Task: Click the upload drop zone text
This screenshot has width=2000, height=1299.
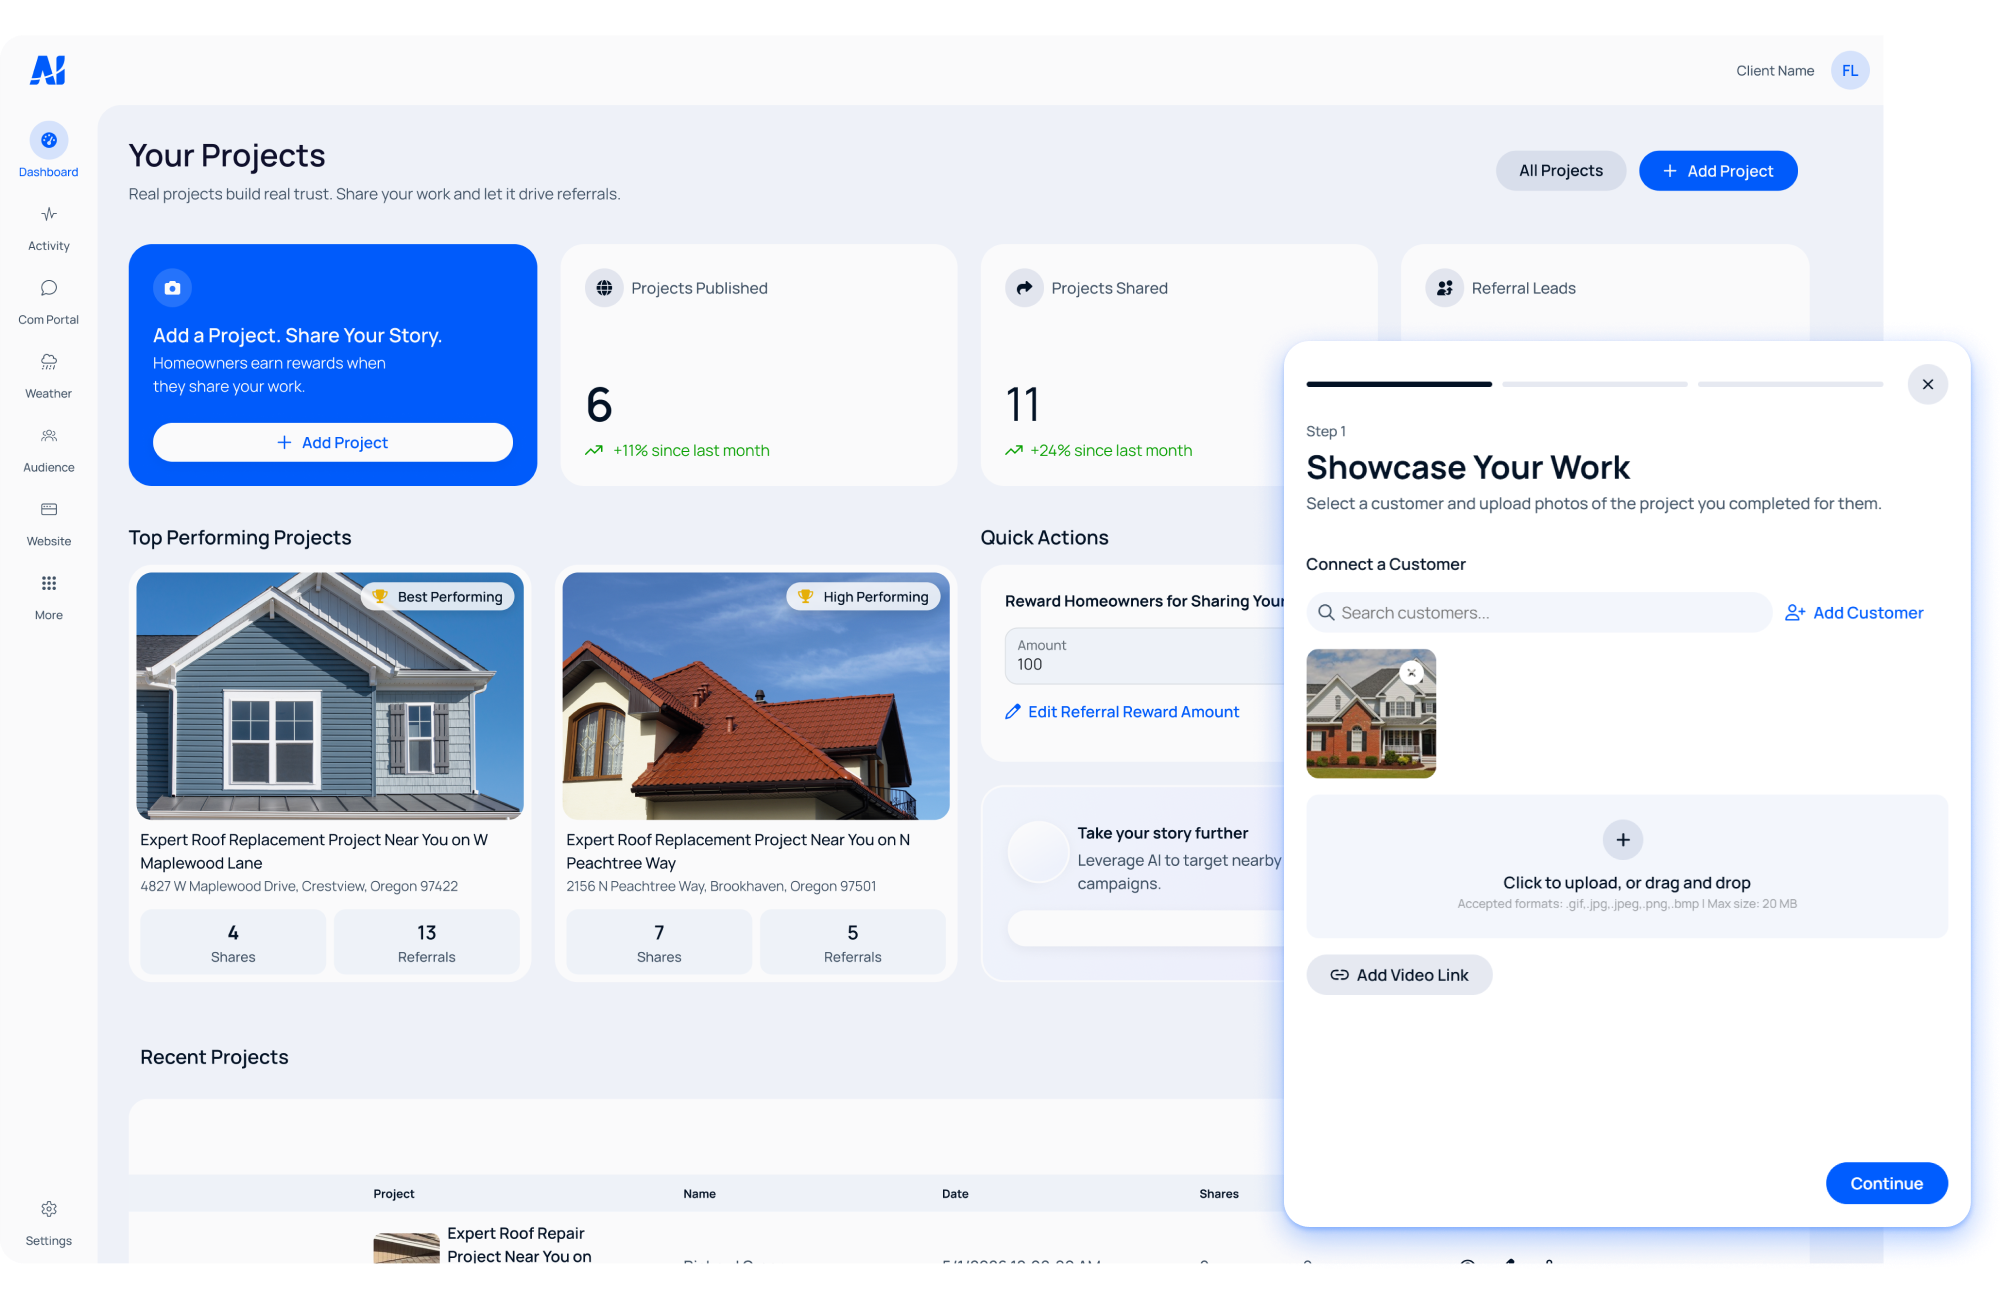Action: pos(1626,883)
